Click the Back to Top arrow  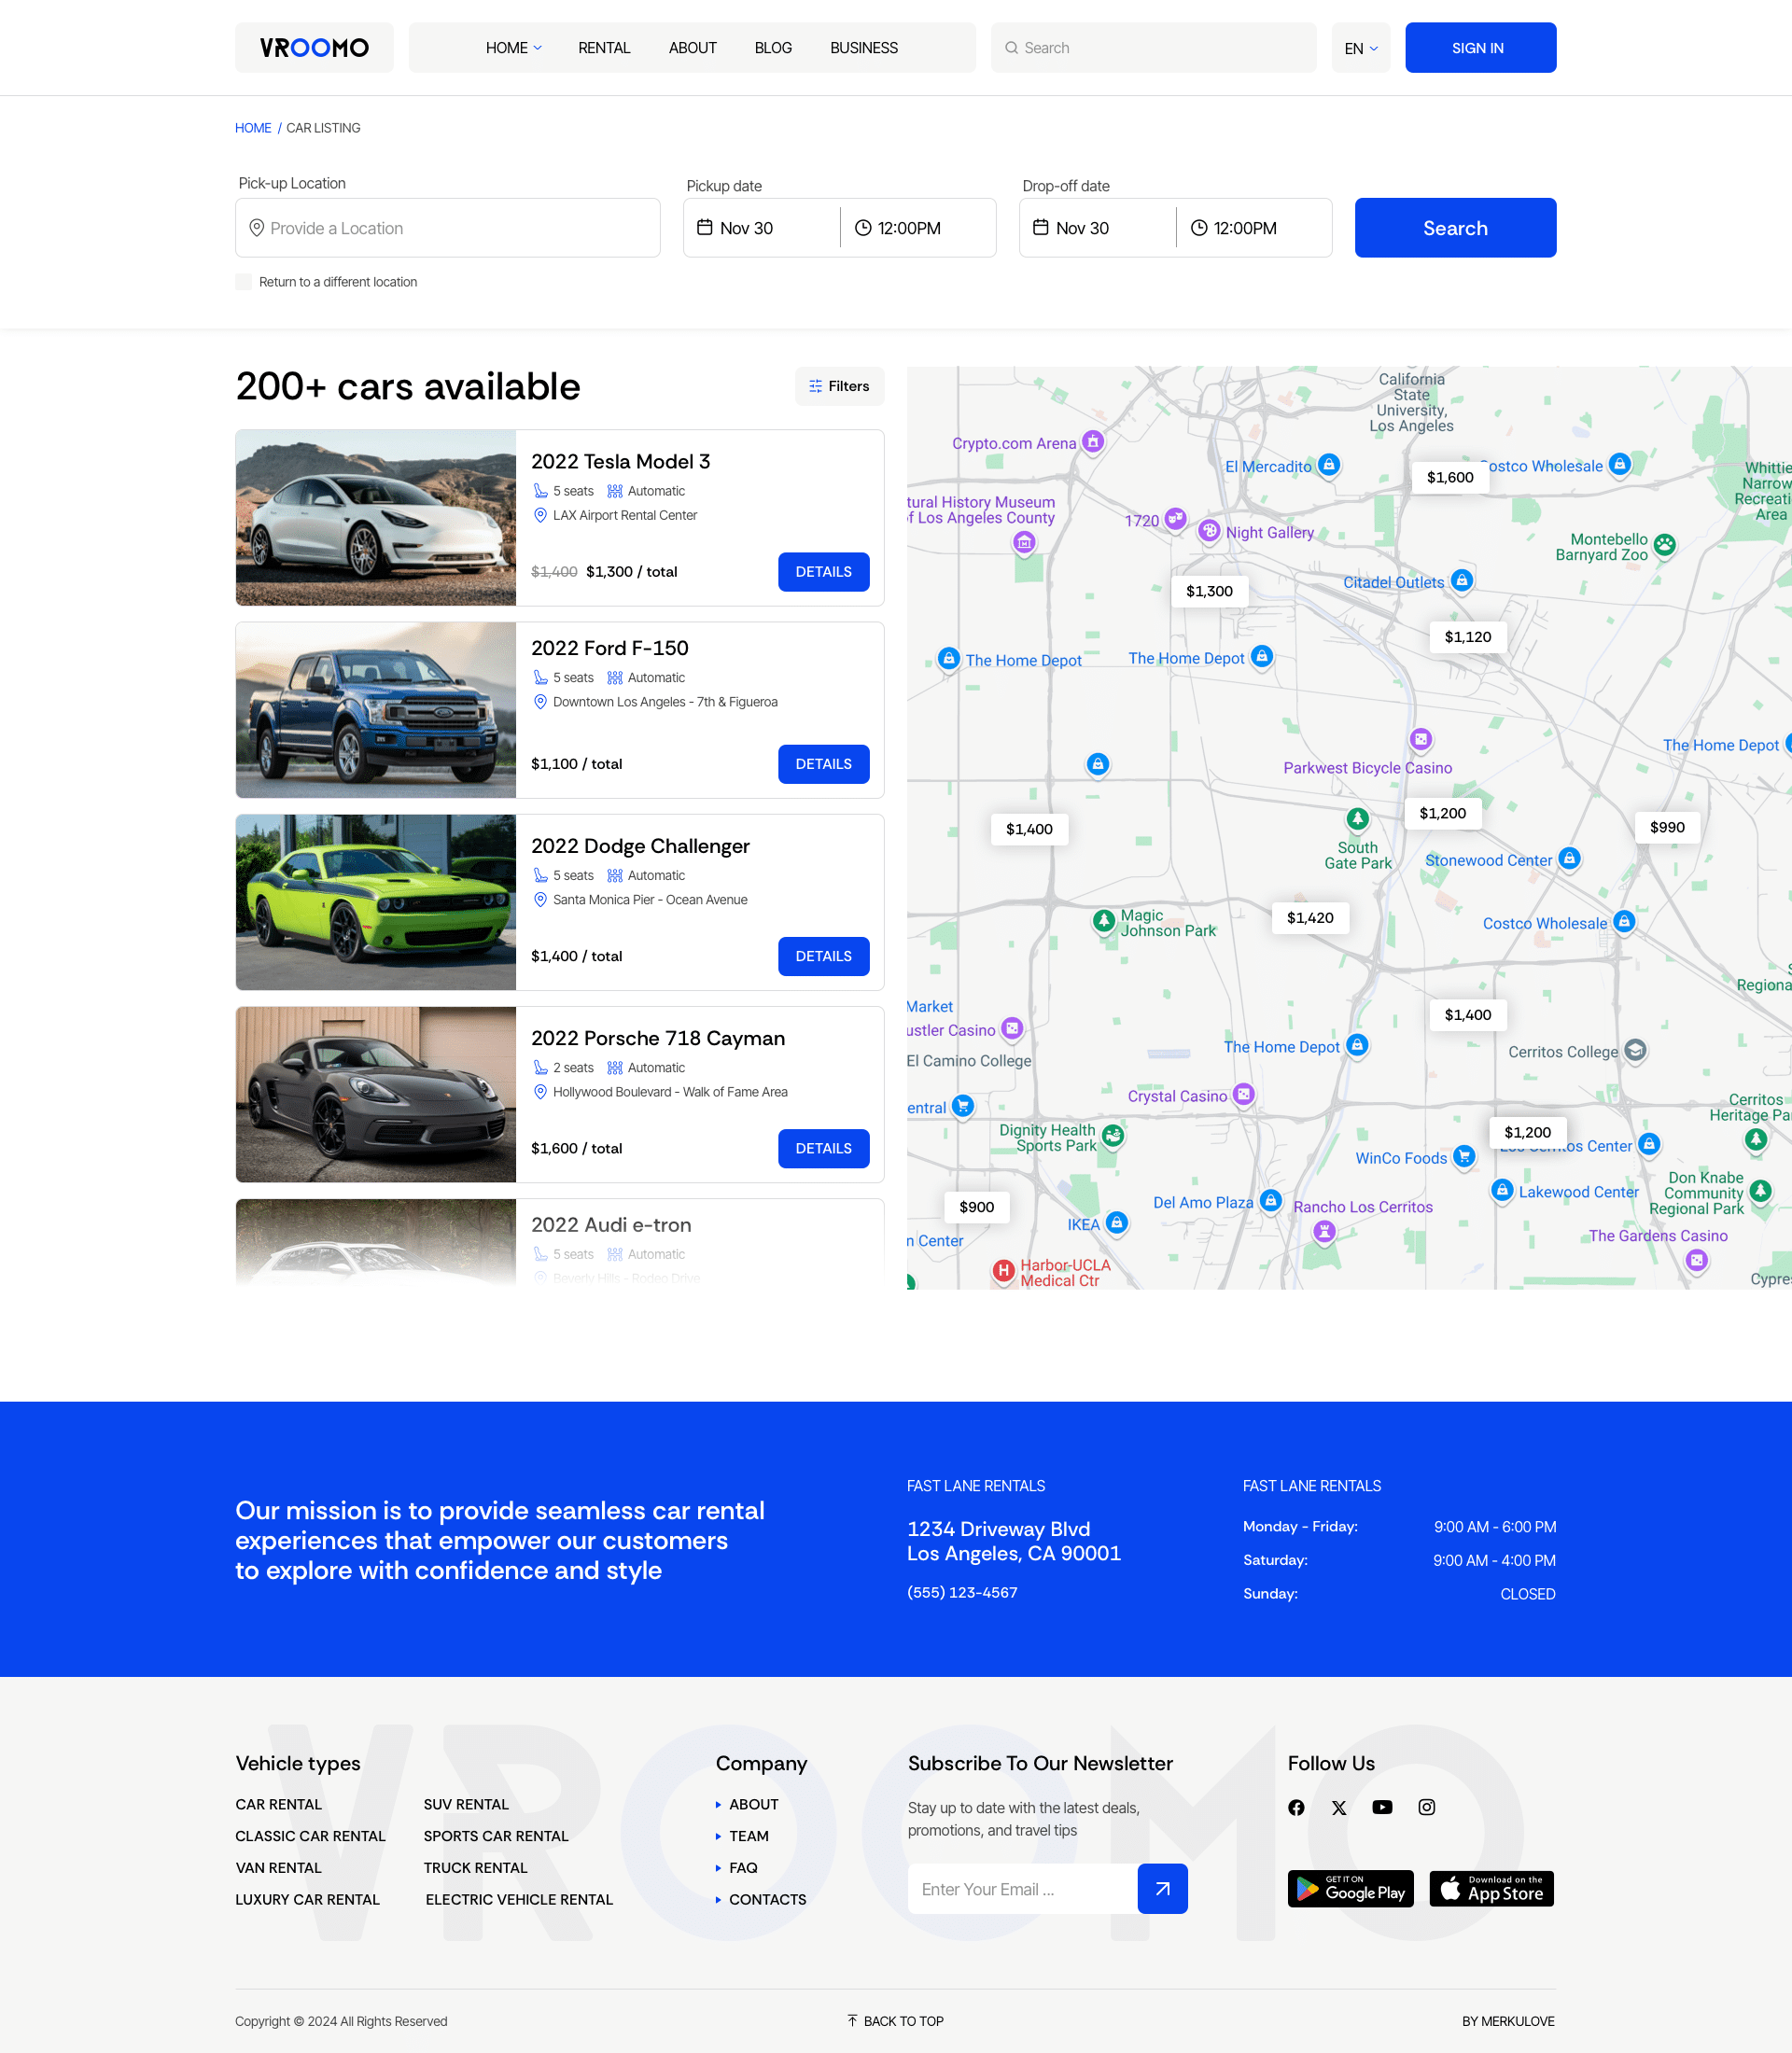[851, 2021]
